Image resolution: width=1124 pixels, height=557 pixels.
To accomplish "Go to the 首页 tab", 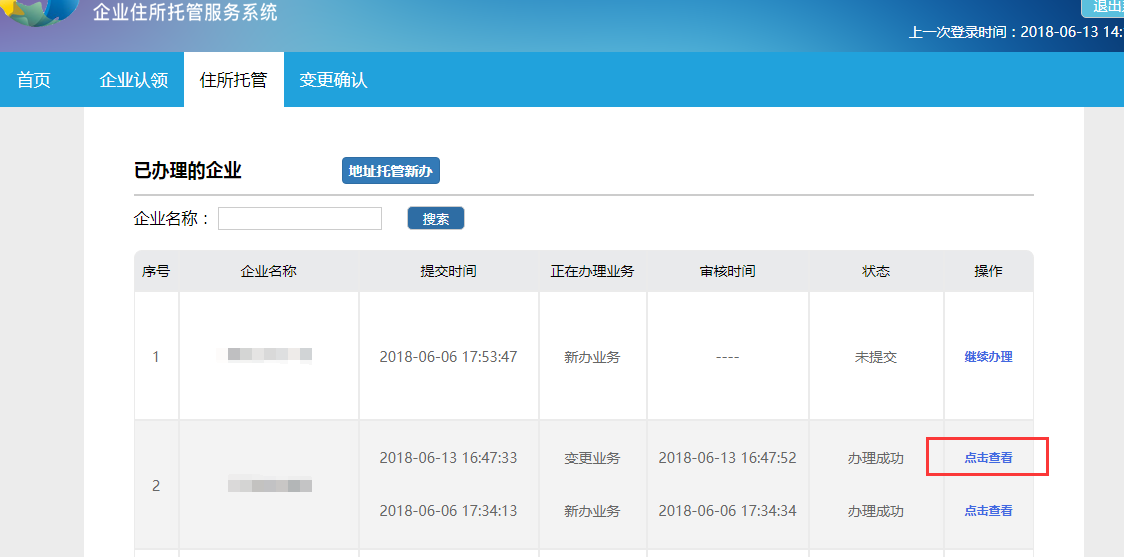I will (x=34, y=80).
